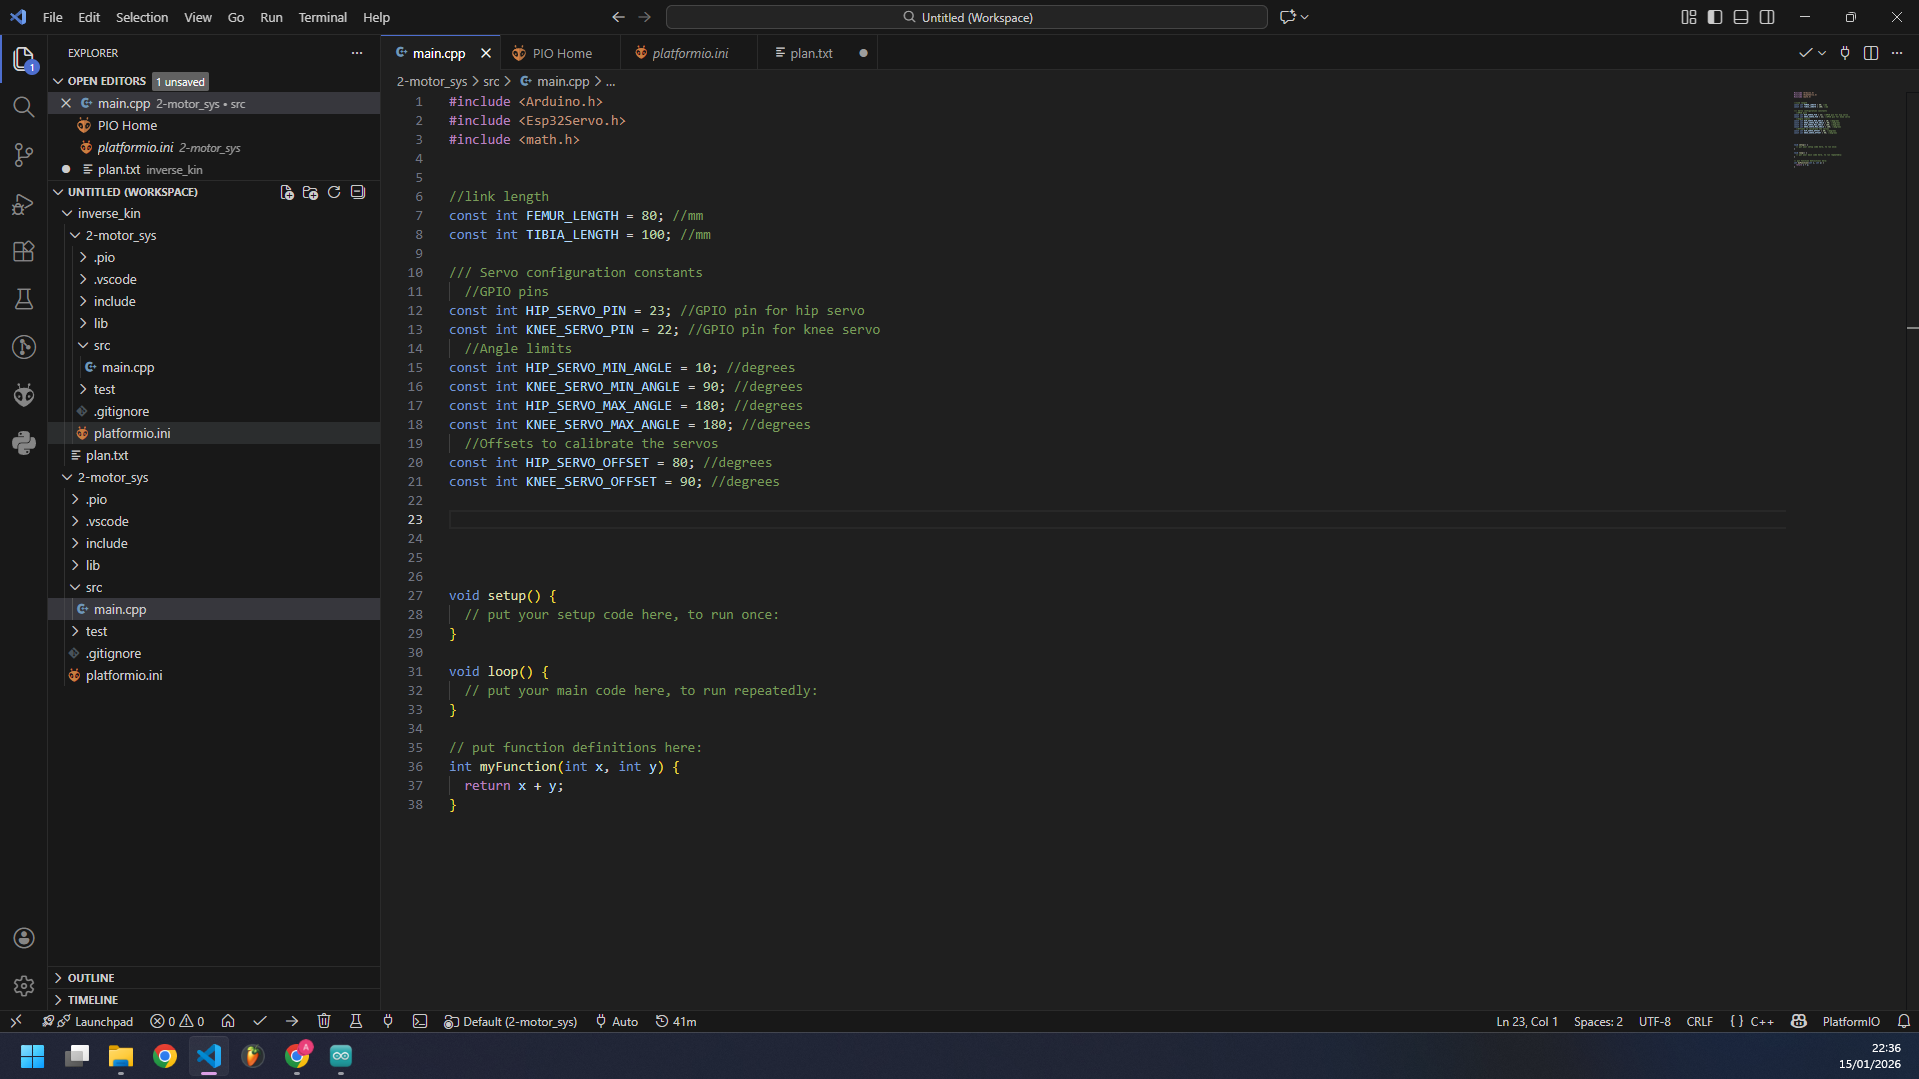Open the Source Control view

tap(24, 155)
